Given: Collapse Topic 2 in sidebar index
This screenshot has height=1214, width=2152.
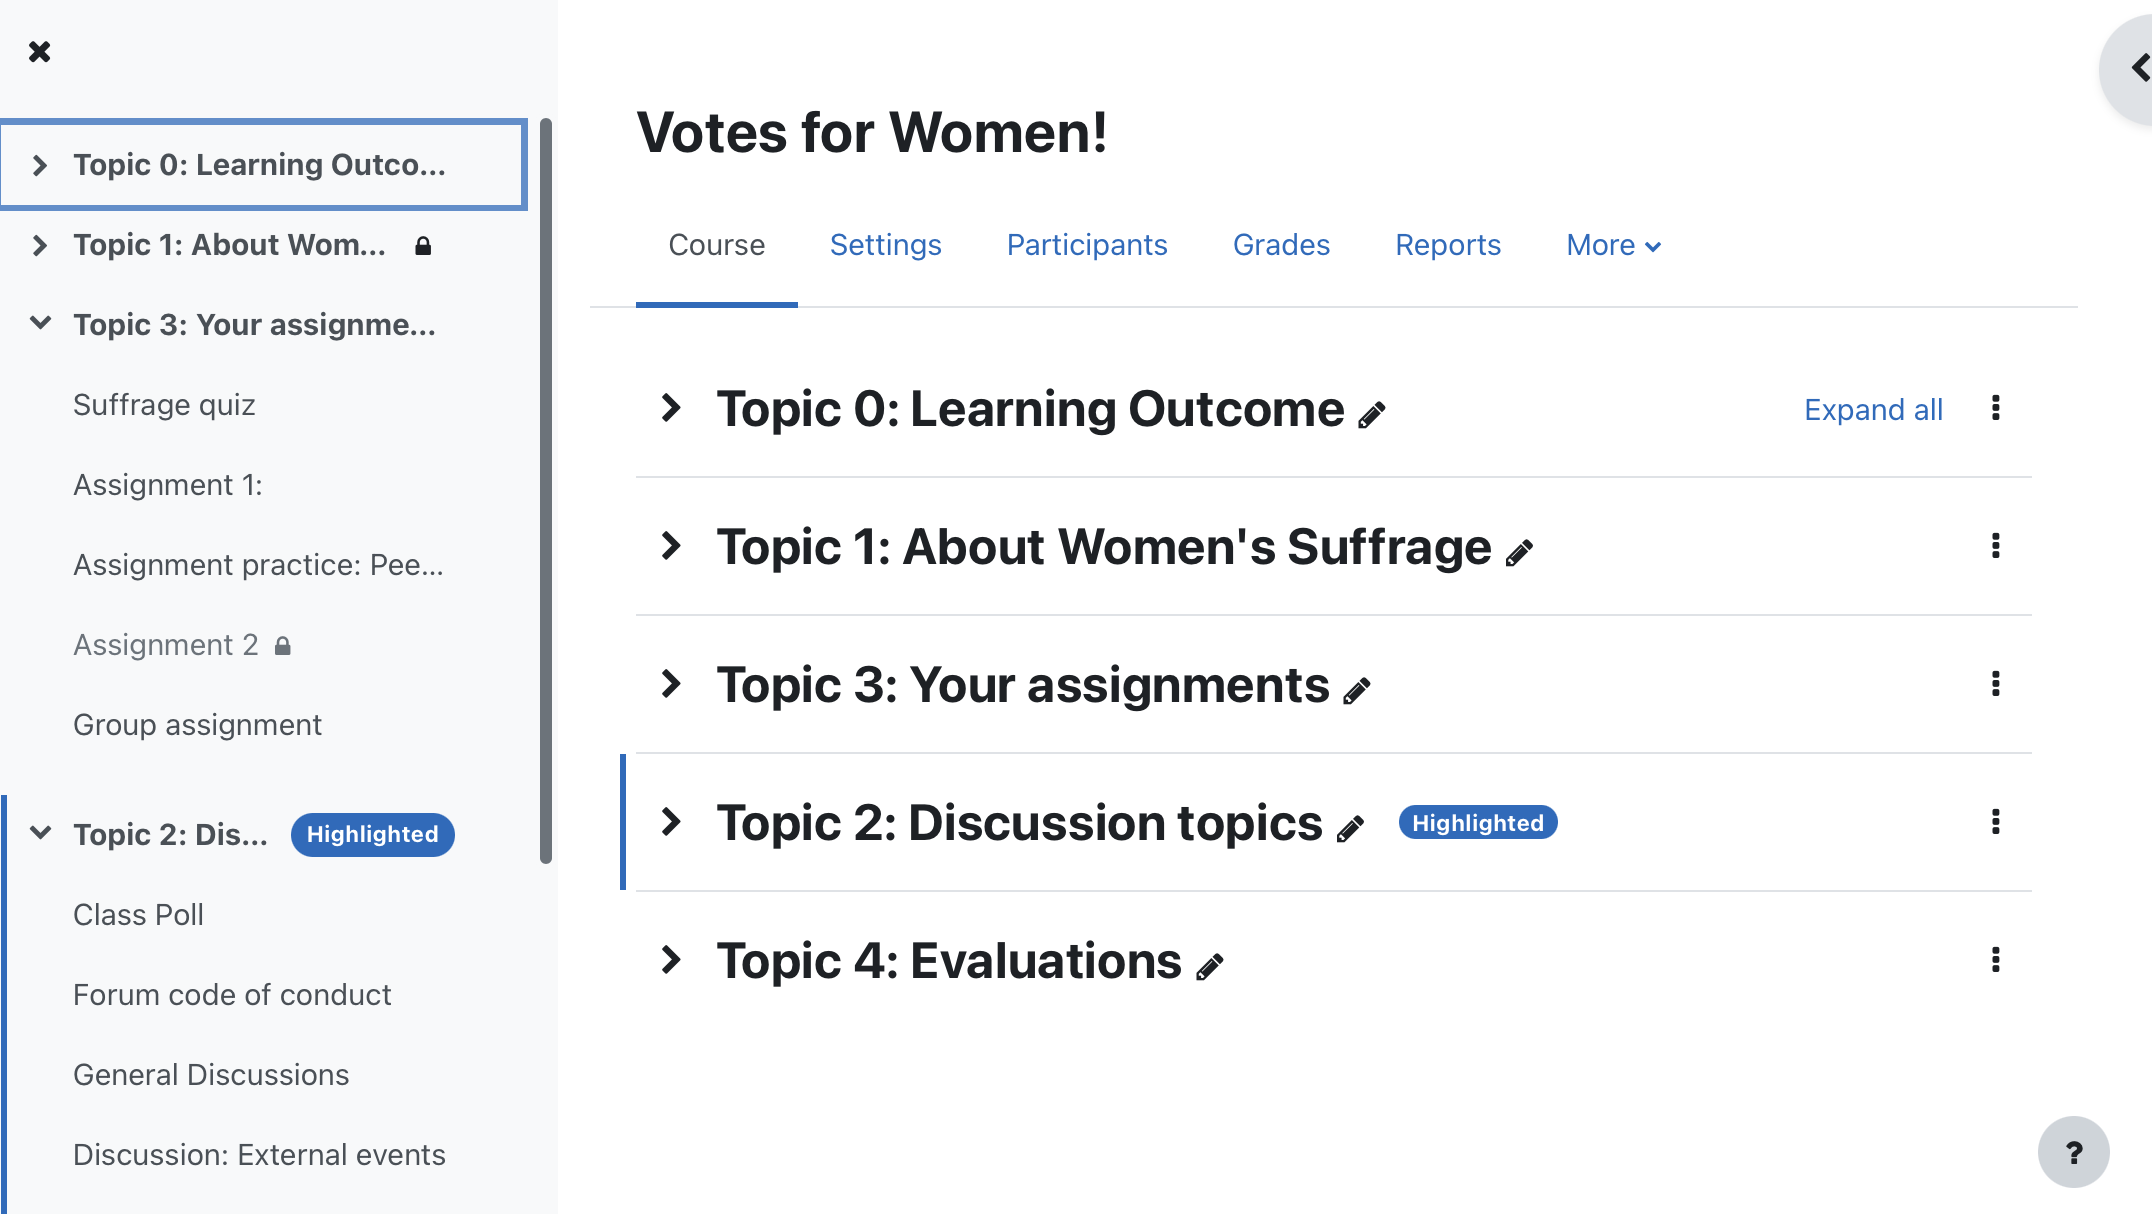Looking at the screenshot, I should [x=40, y=833].
